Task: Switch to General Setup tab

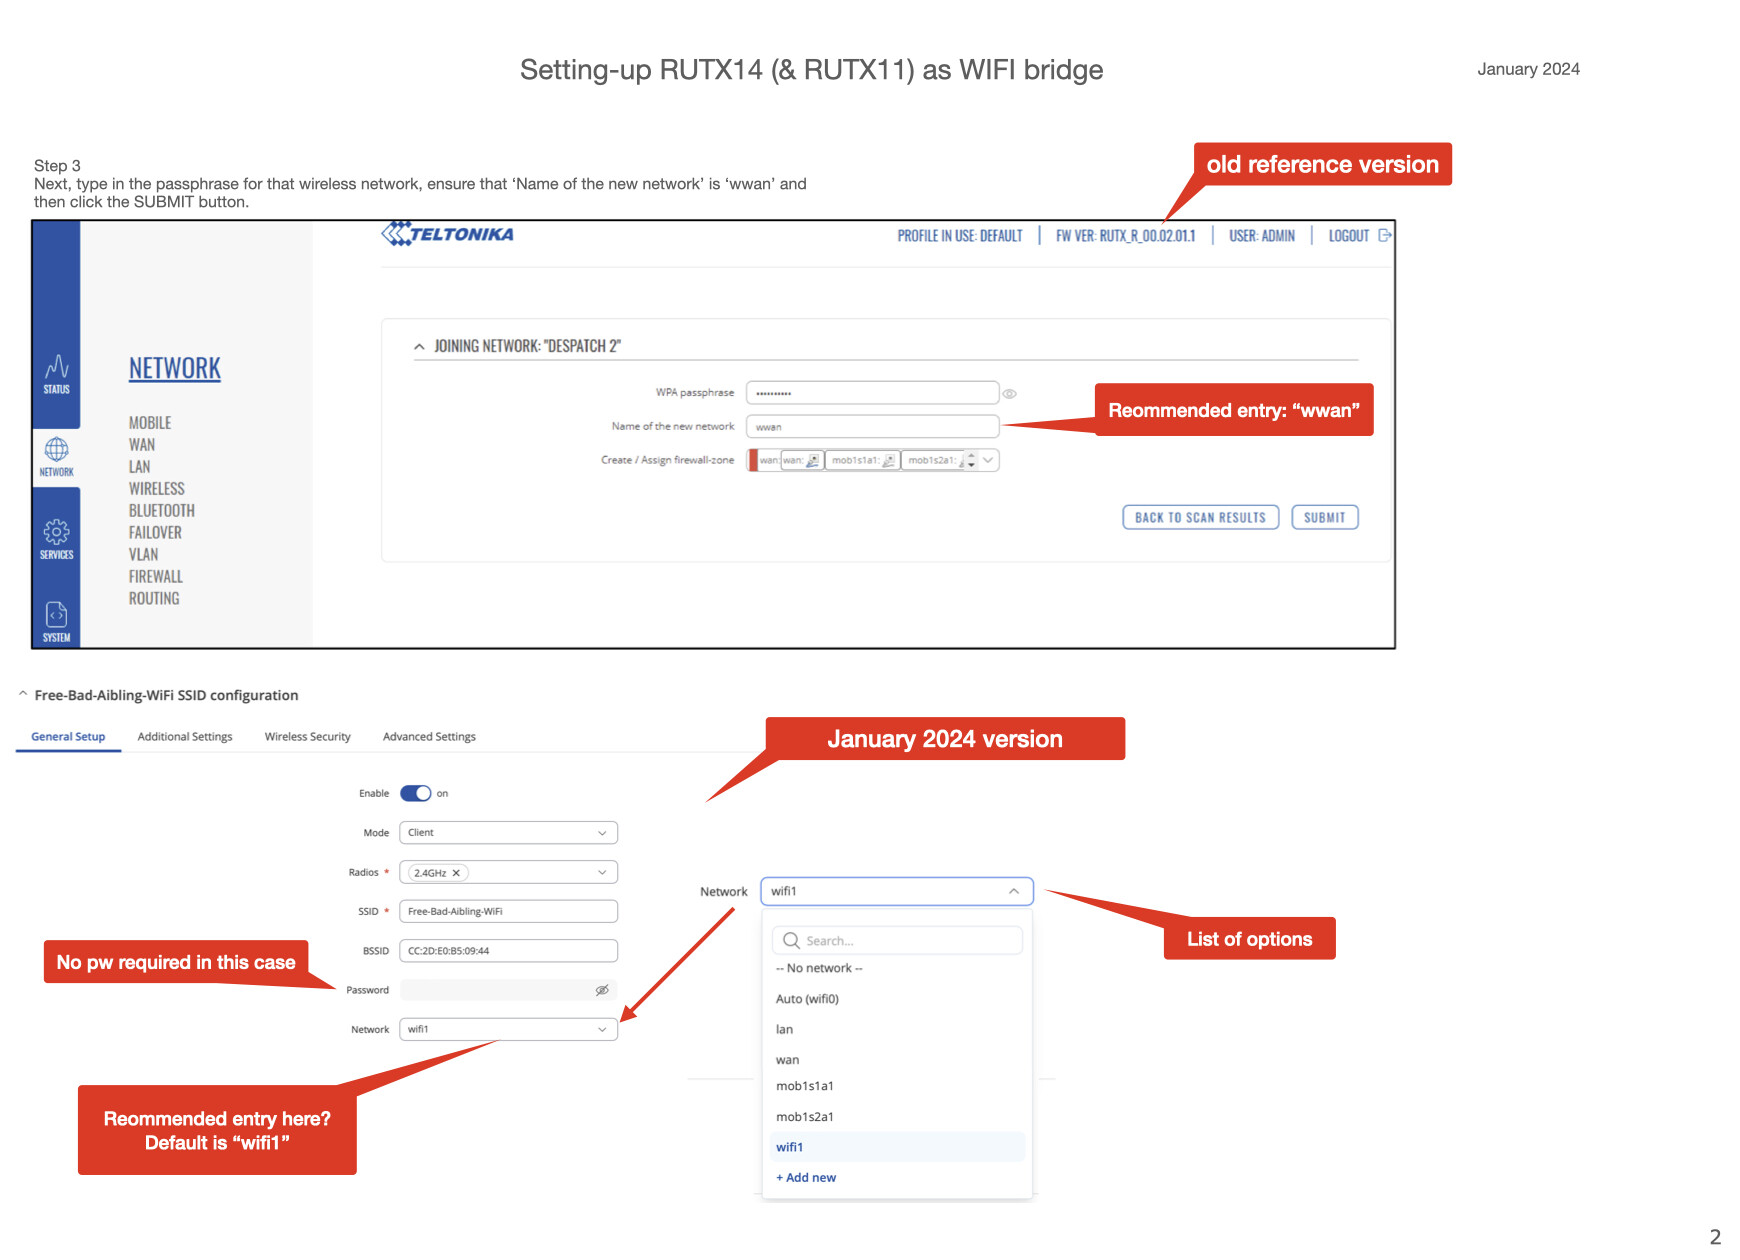Action: pos(68,737)
